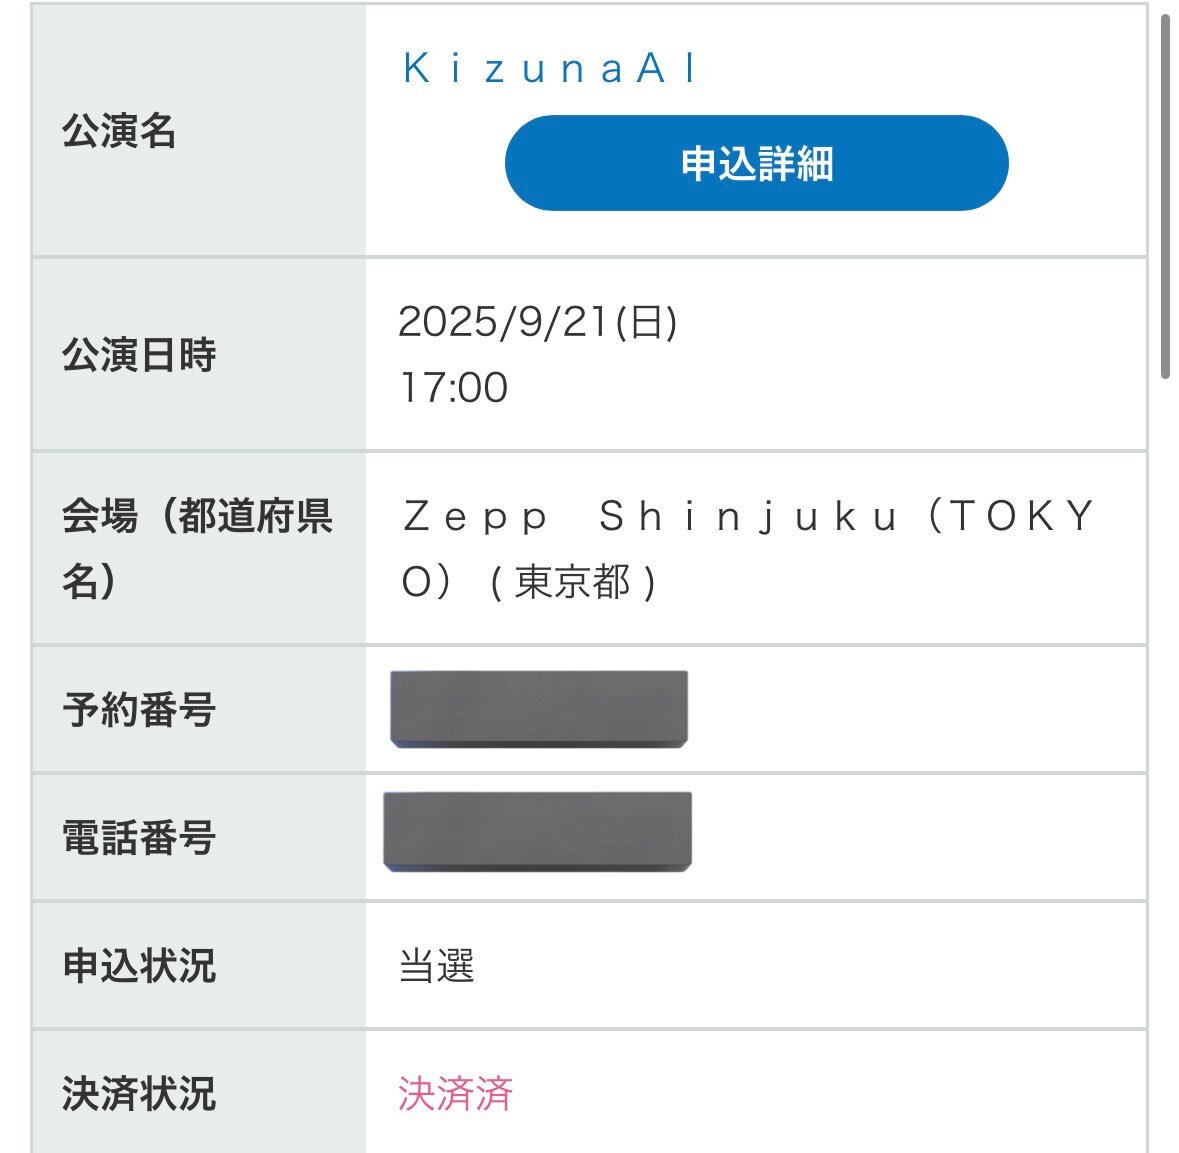Click the 17:00 start time
The height and width of the screenshot is (1153, 1179).
454,387
